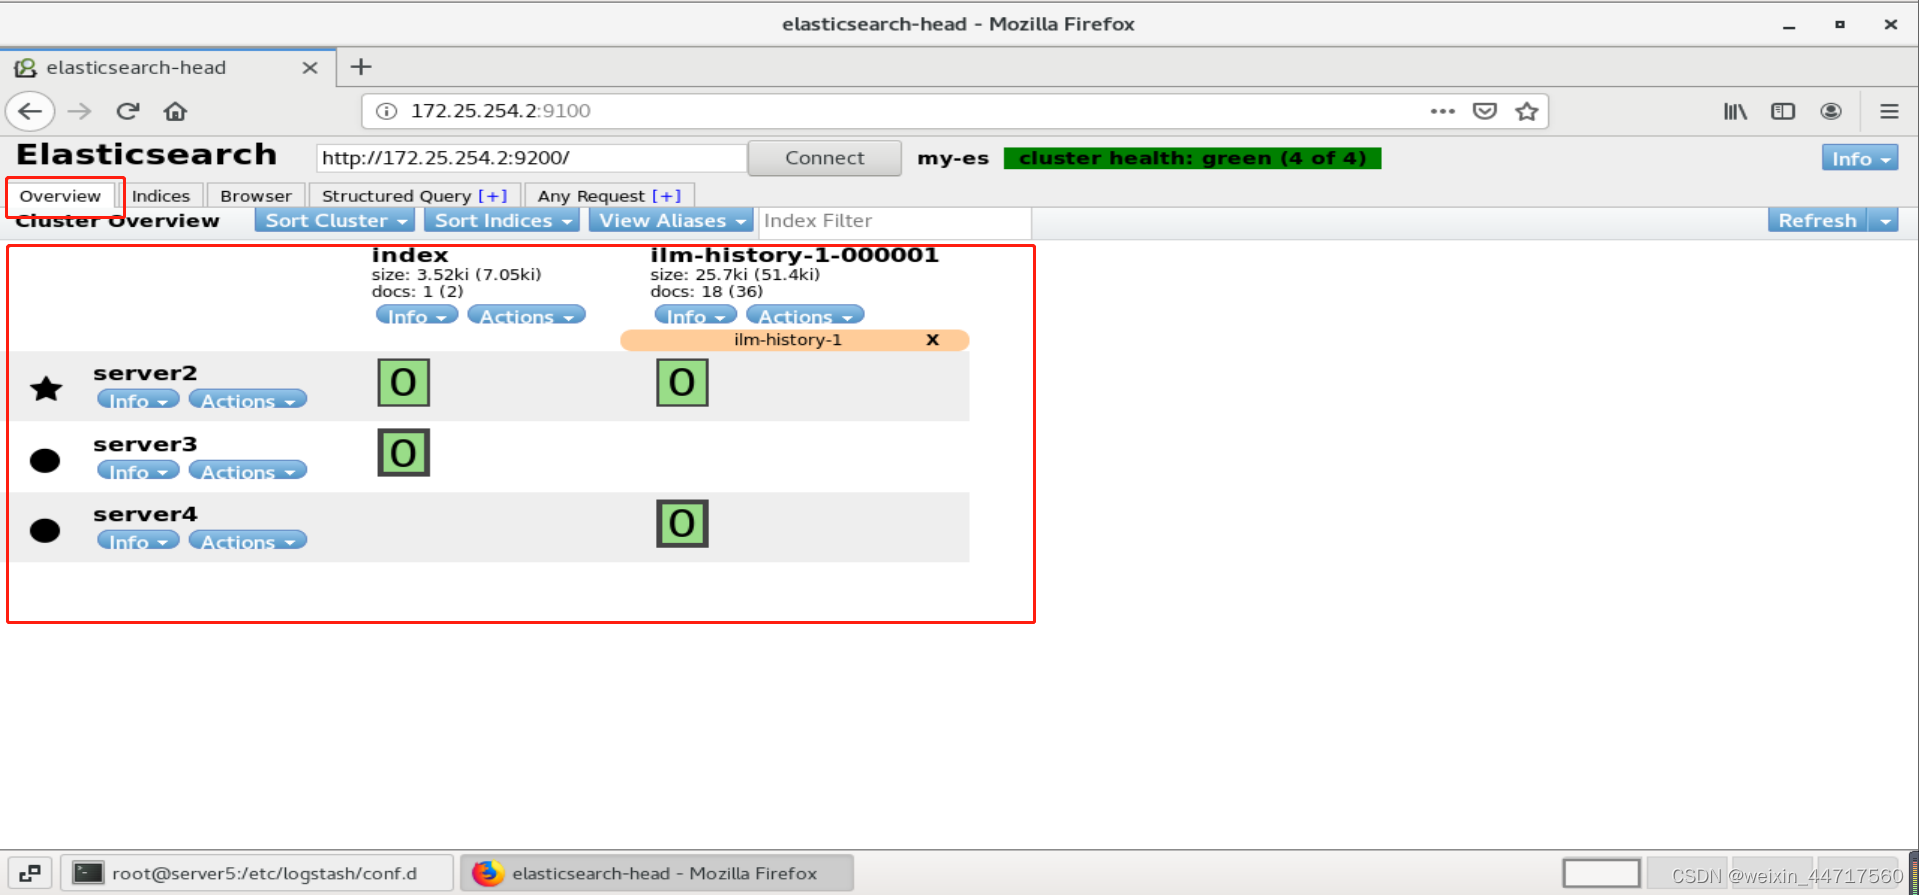Click the node circle icon for server3
The width and height of the screenshot is (1919, 895).
point(45,460)
